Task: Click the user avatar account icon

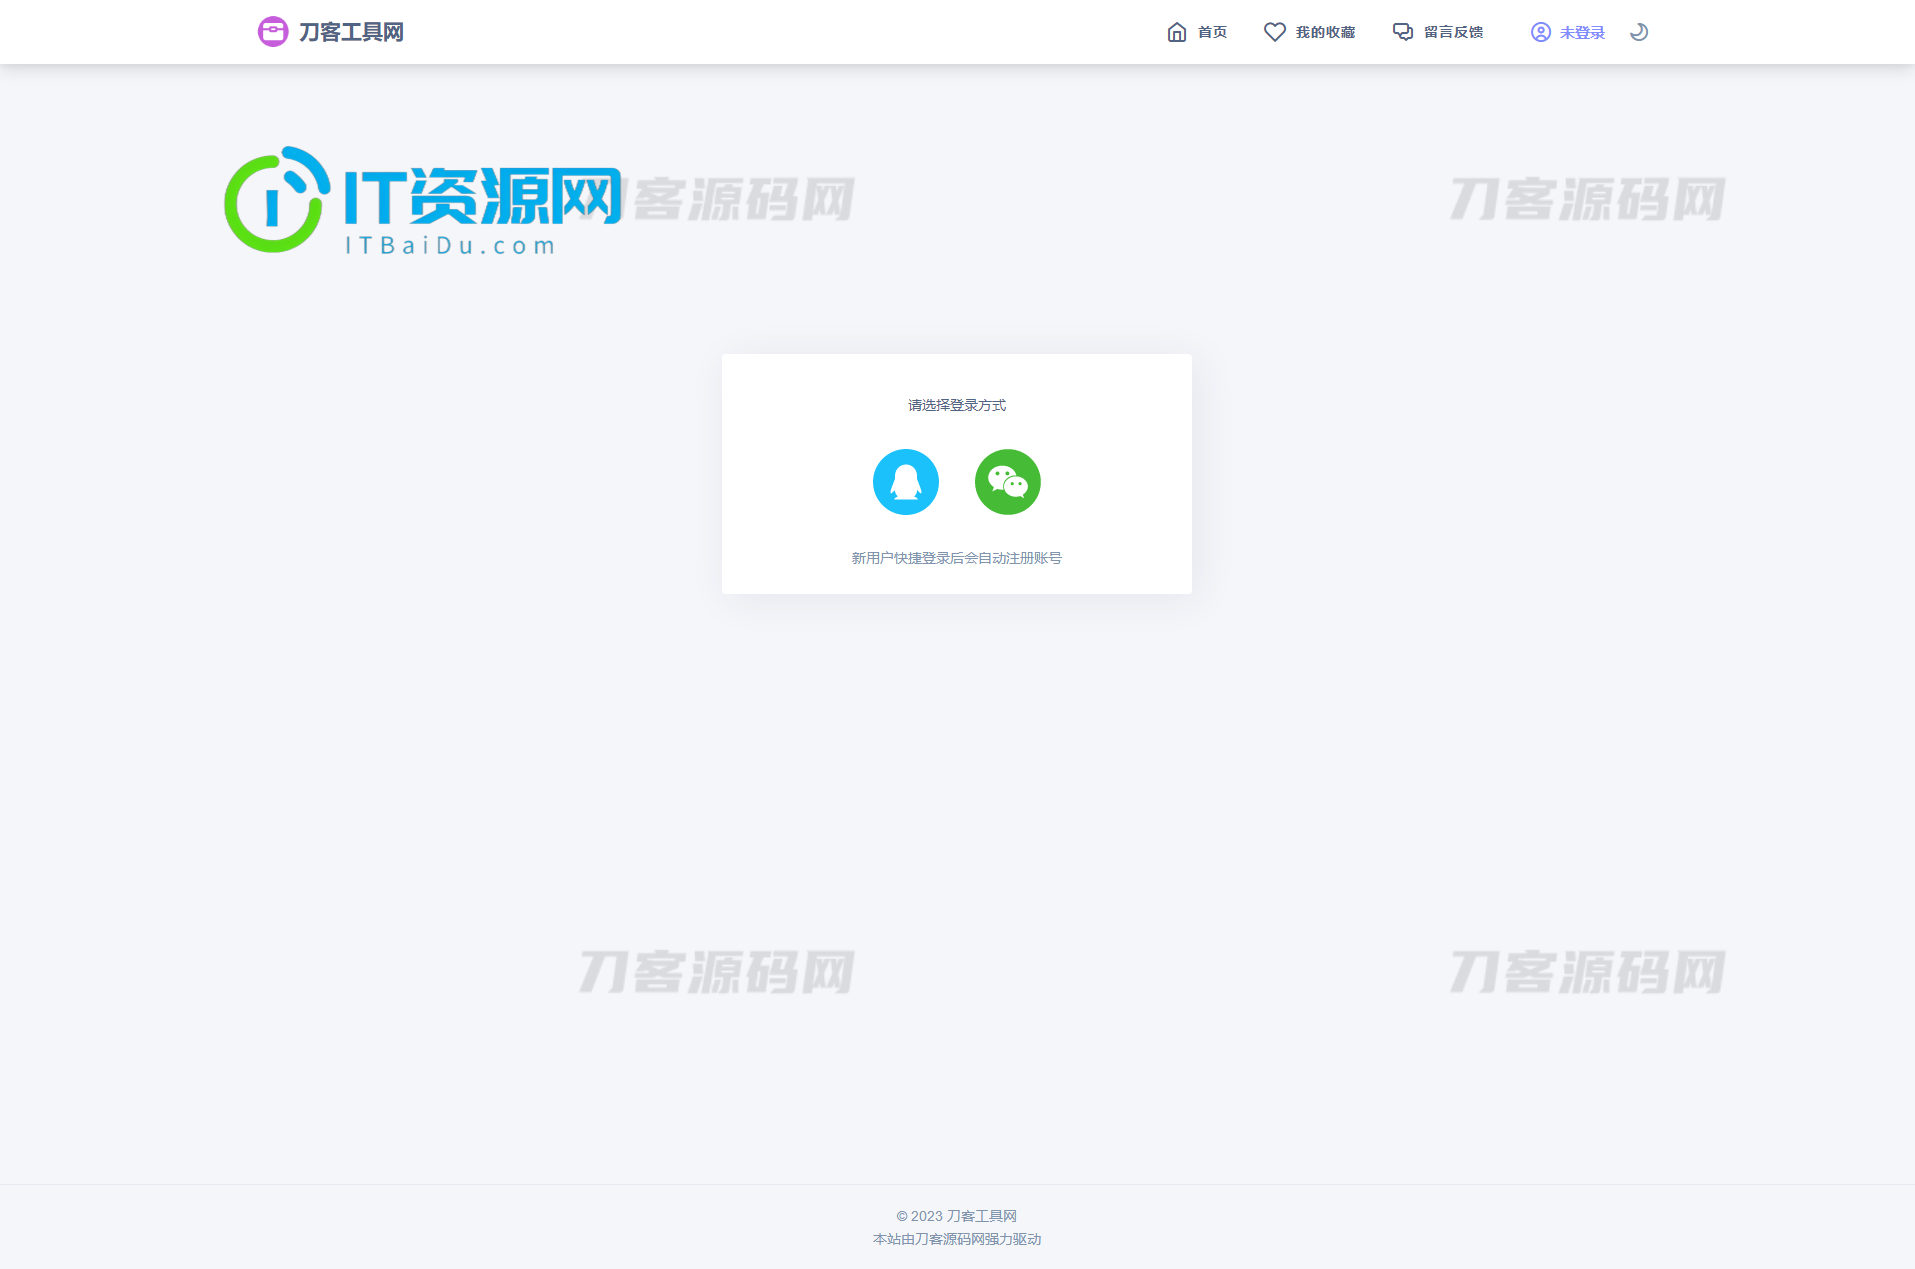Action: [1540, 32]
